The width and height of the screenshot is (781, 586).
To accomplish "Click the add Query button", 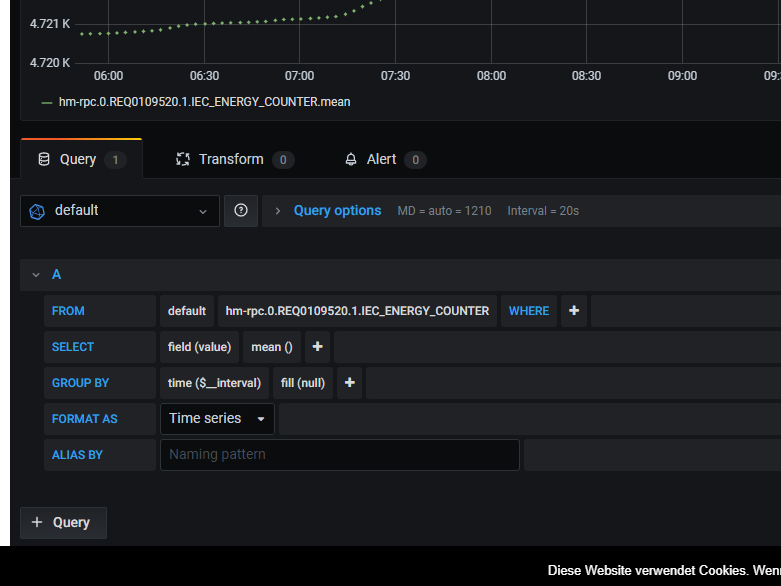I will pyautogui.click(x=63, y=523).
